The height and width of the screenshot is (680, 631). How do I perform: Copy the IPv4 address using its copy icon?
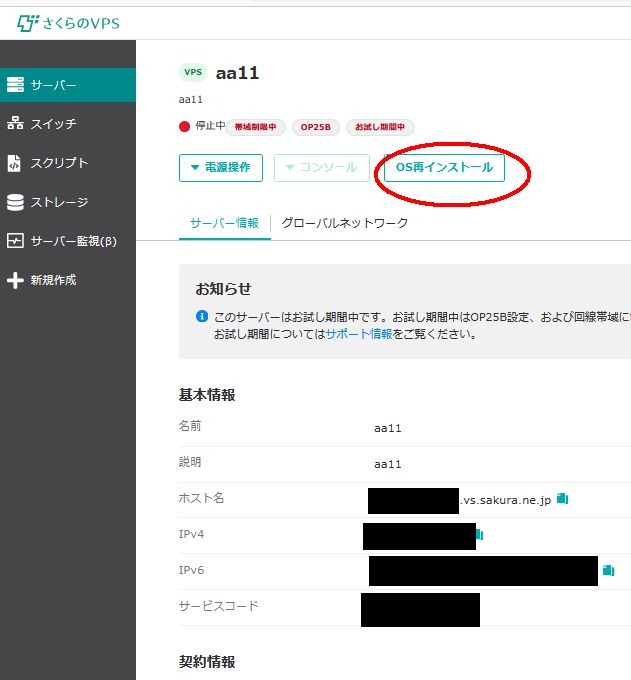(x=480, y=535)
